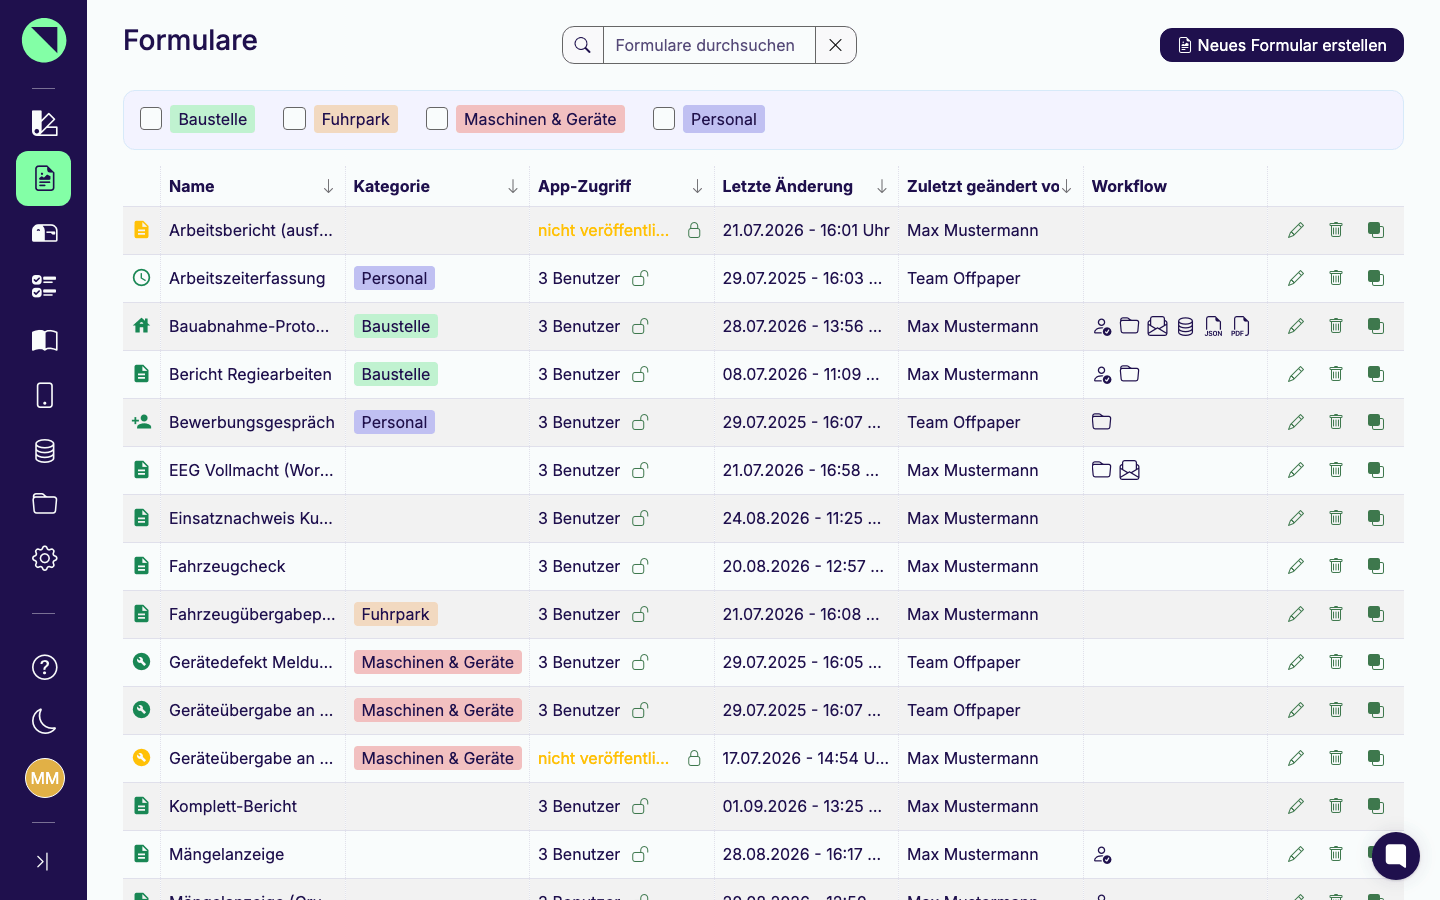Open settings gear in sidebar
This screenshot has height=900, width=1440.
coord(44,558)
